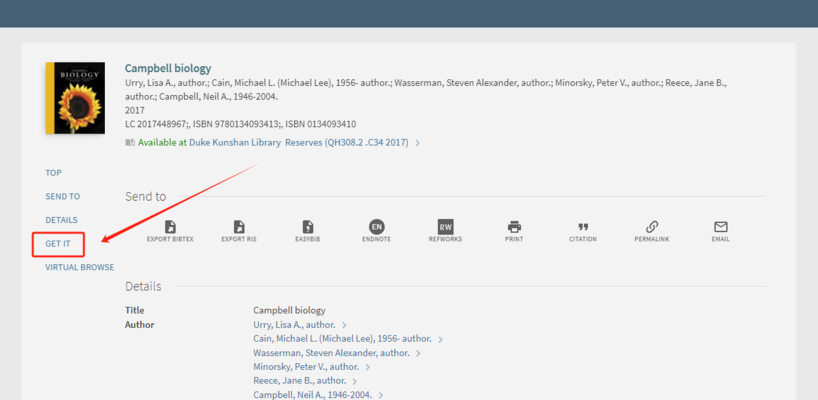Open the Campbell biology title link
818x400 pixels.
tap(167, 68)
